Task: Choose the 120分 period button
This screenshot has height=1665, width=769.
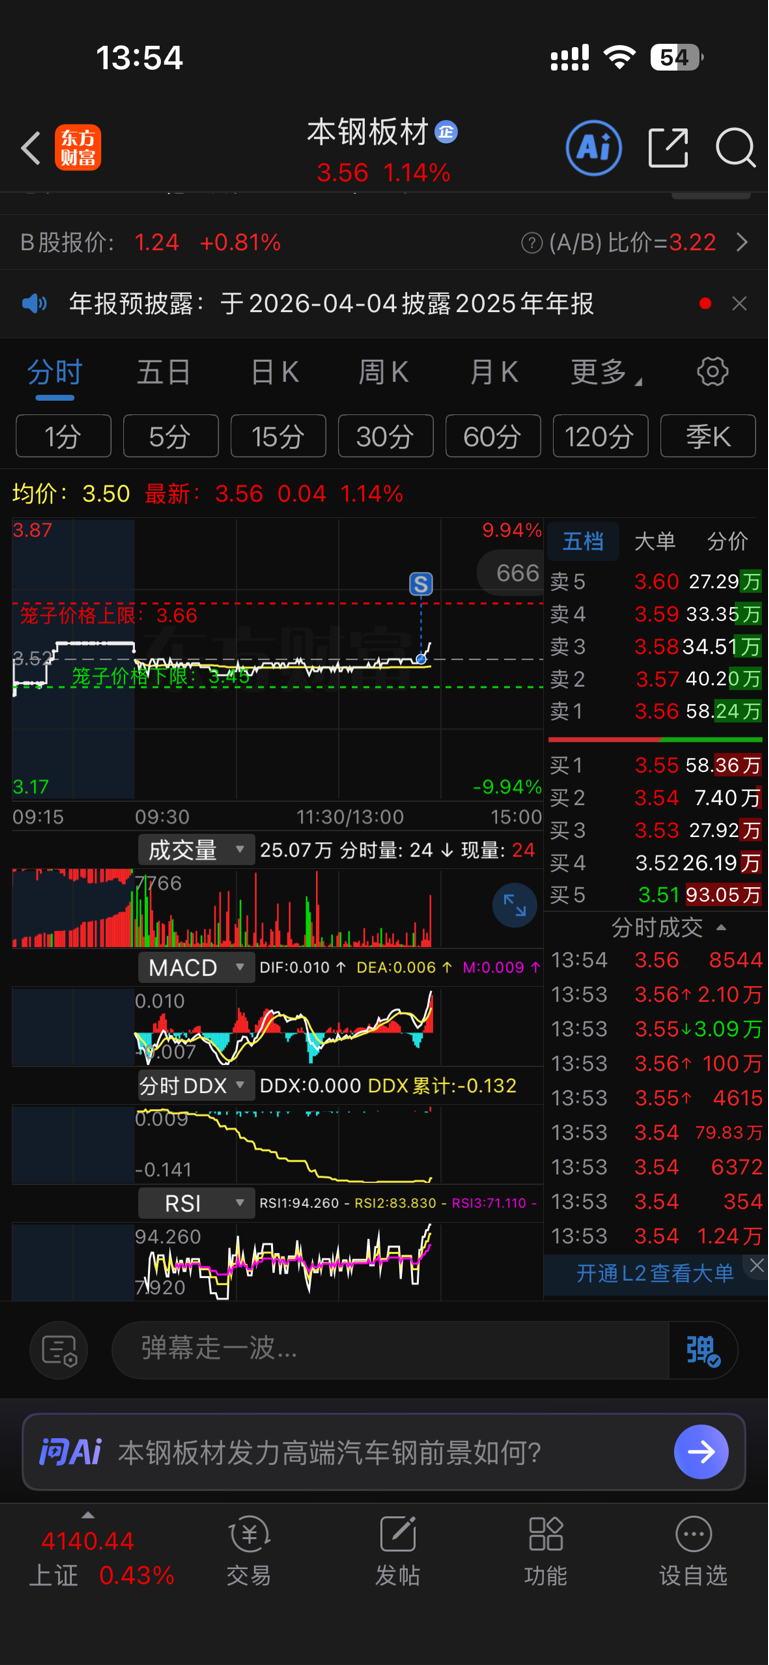Action: [x=600, y=436]
